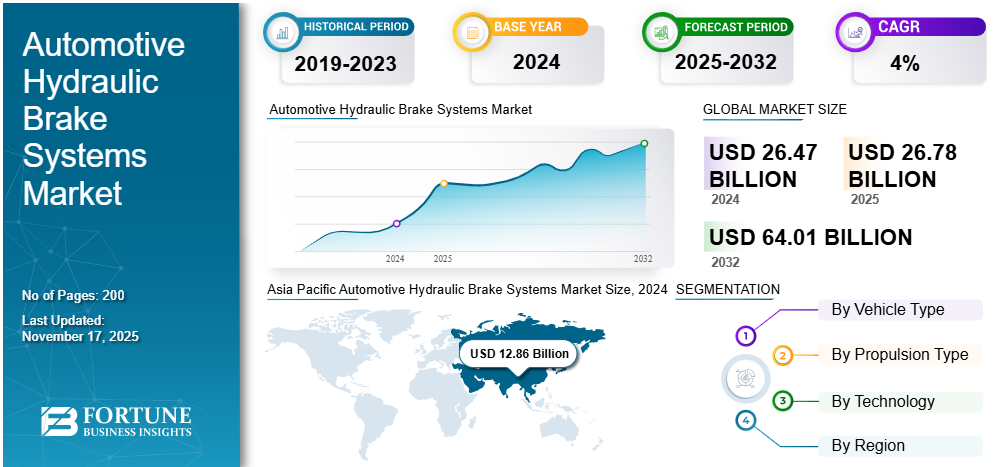Click the numbered circle 1 icon
The image size is (995, 467).
tap(745, 335)
